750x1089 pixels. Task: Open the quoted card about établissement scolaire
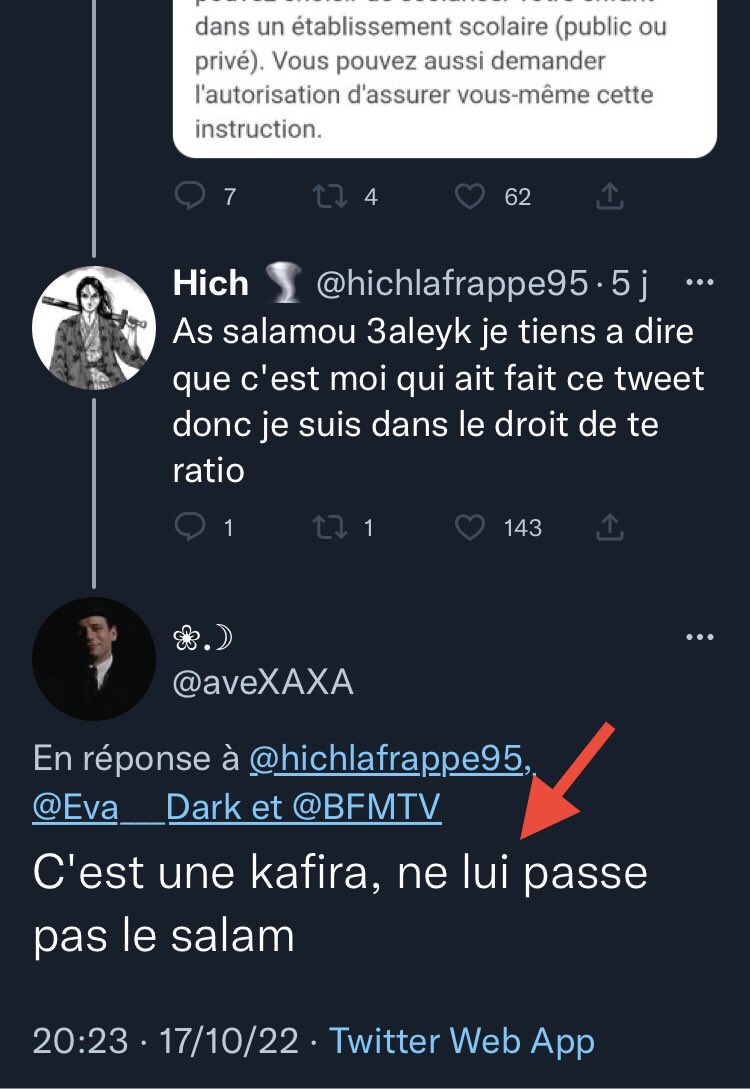click(x=444, y=78)
